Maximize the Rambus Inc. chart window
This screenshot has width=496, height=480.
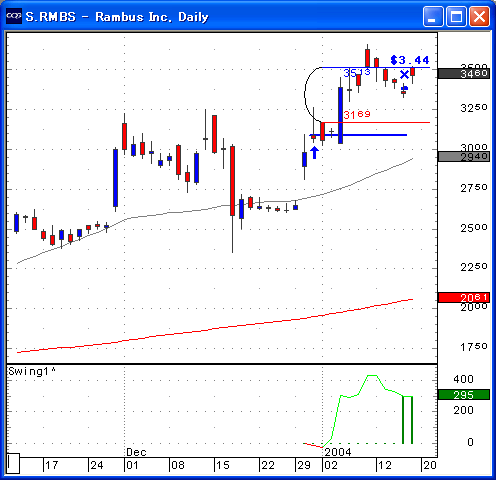[x=456, y=16]
